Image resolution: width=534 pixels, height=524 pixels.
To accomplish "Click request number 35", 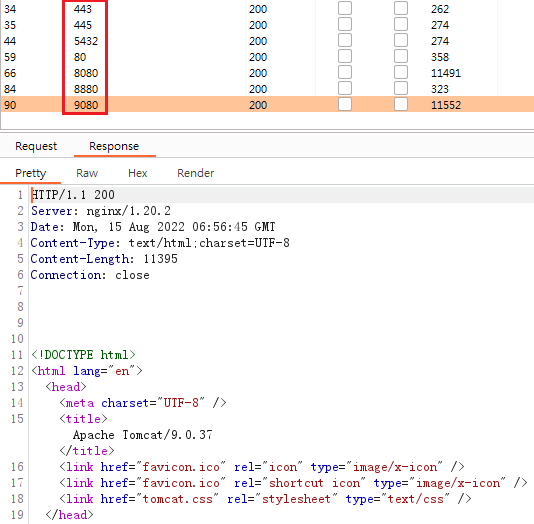I will click(10, 25).
